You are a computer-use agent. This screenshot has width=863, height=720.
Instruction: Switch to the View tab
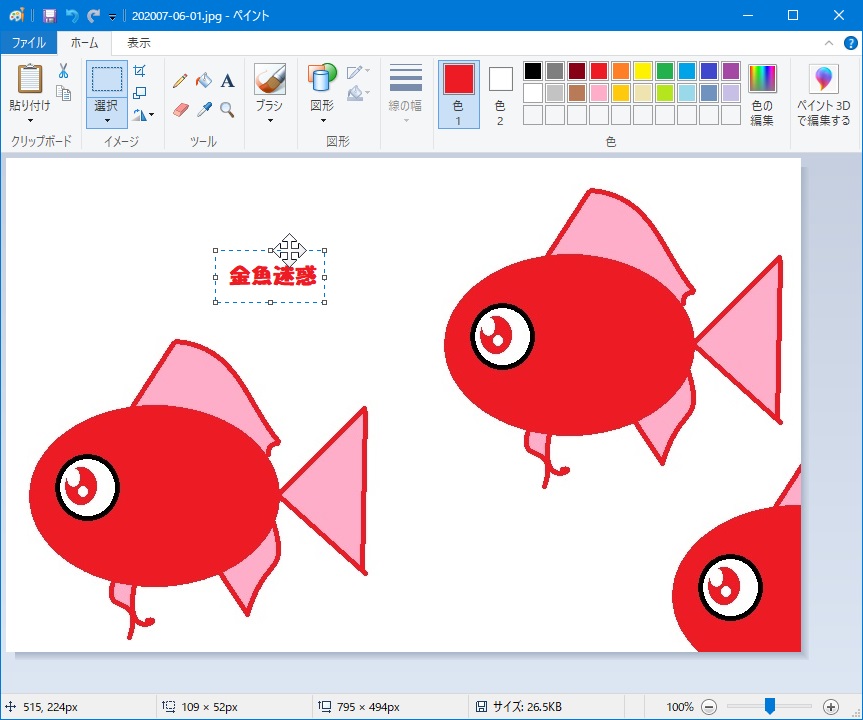click(x=137, y=43)
